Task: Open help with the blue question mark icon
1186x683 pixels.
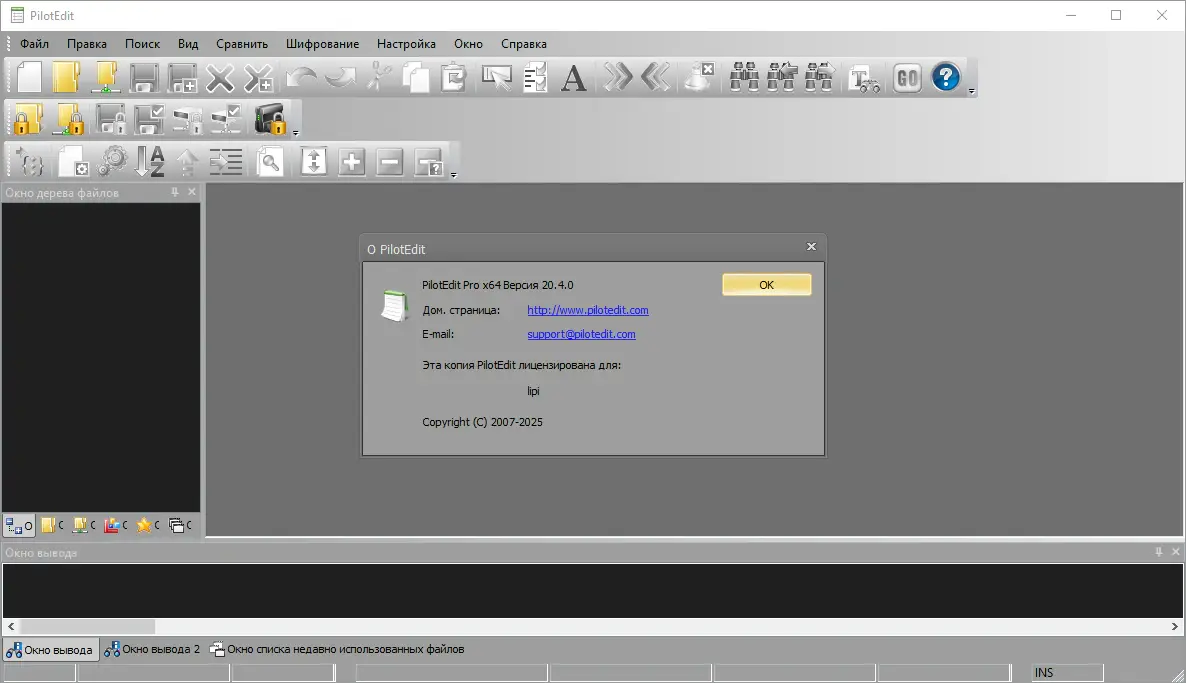Action: (x=945, y=77)
